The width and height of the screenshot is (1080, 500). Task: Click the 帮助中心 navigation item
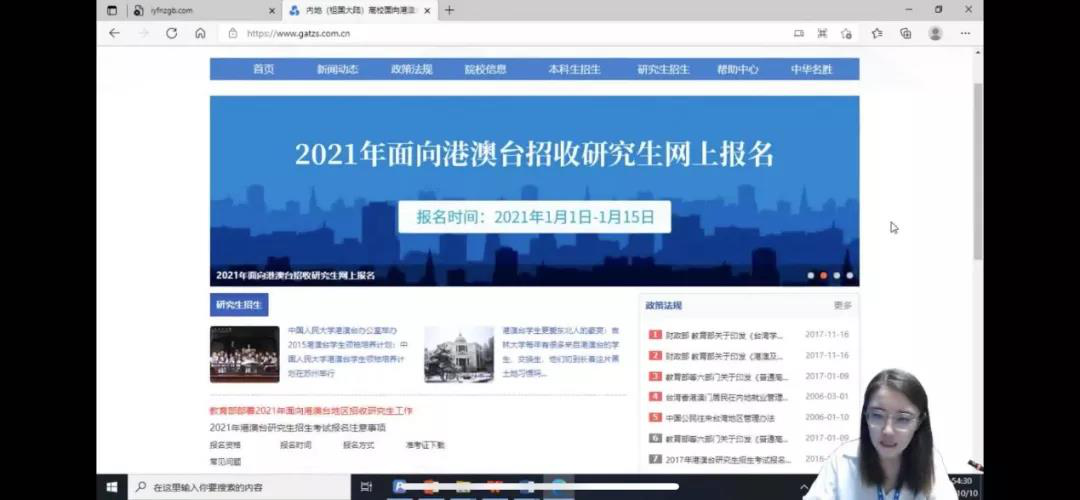click(737, 69)
